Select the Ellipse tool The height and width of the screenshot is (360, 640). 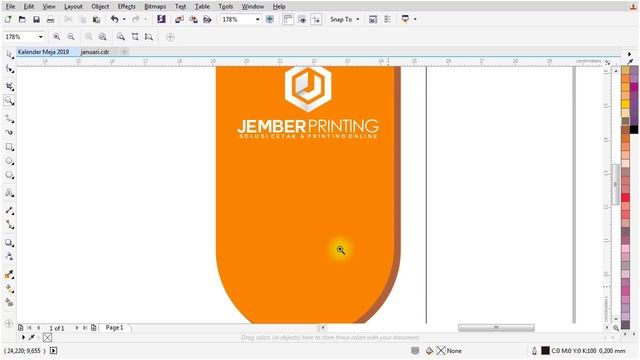pos(9,161)
